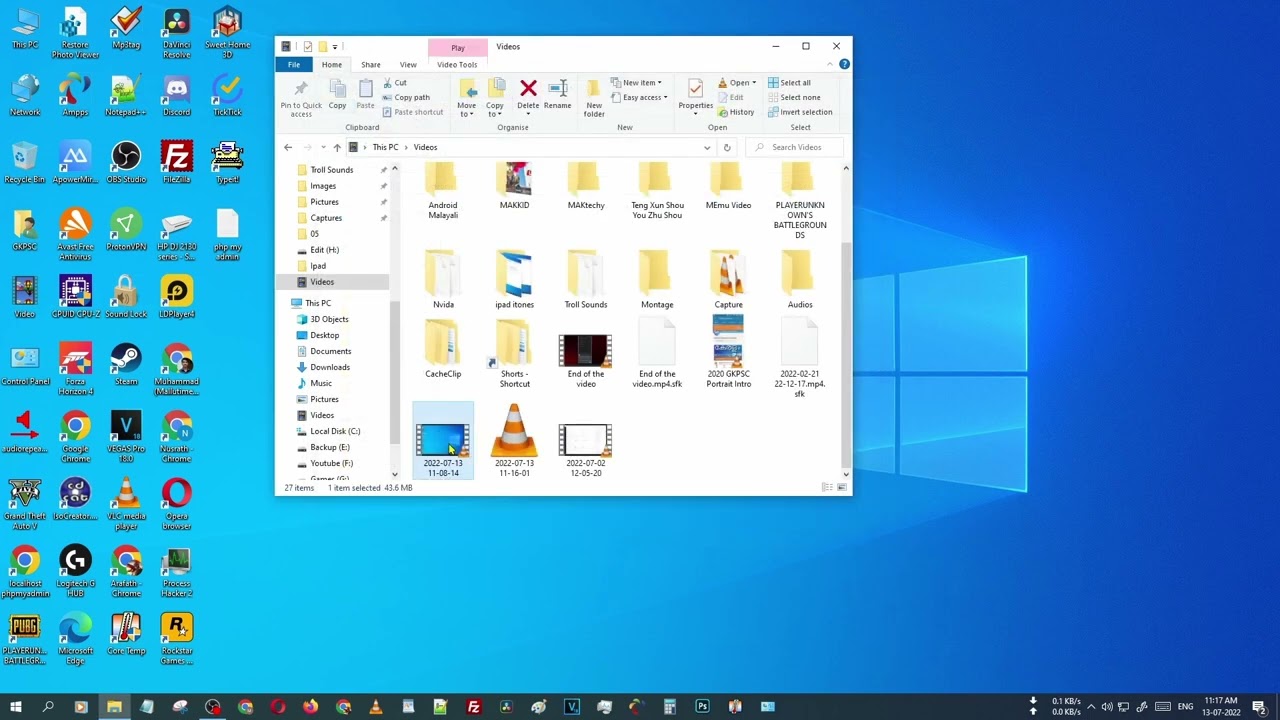
Task: Select the MAKKID folder
Action: [514, 188]
